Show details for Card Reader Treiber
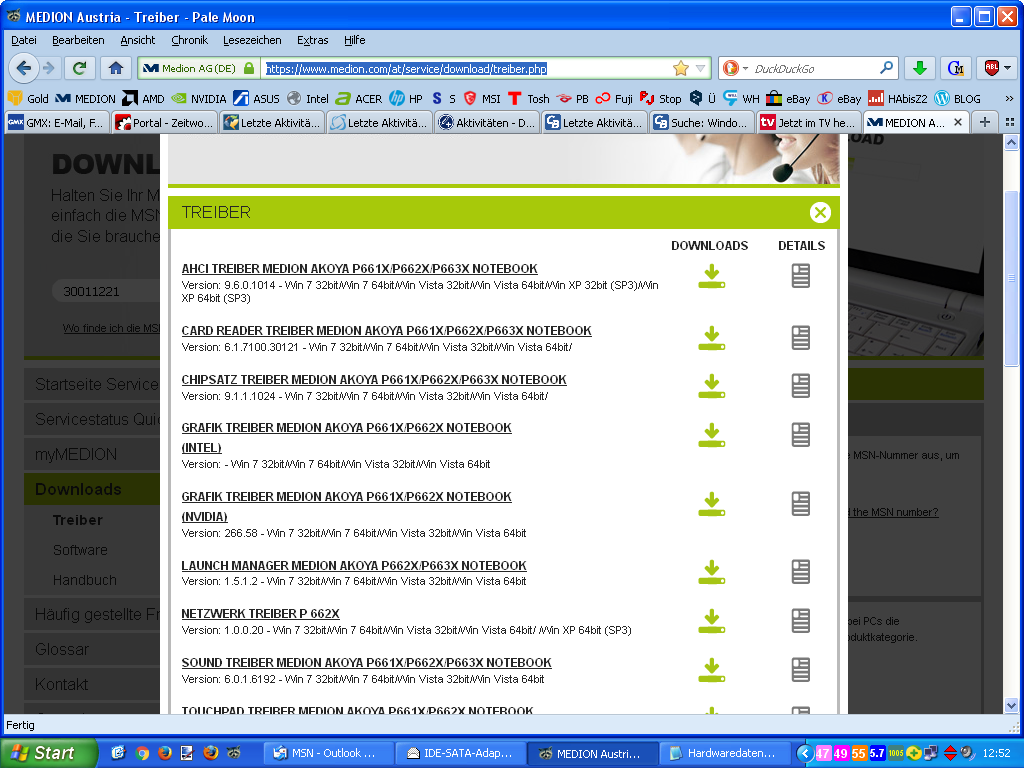The image size is (1024, 768). tap(801, 338)
